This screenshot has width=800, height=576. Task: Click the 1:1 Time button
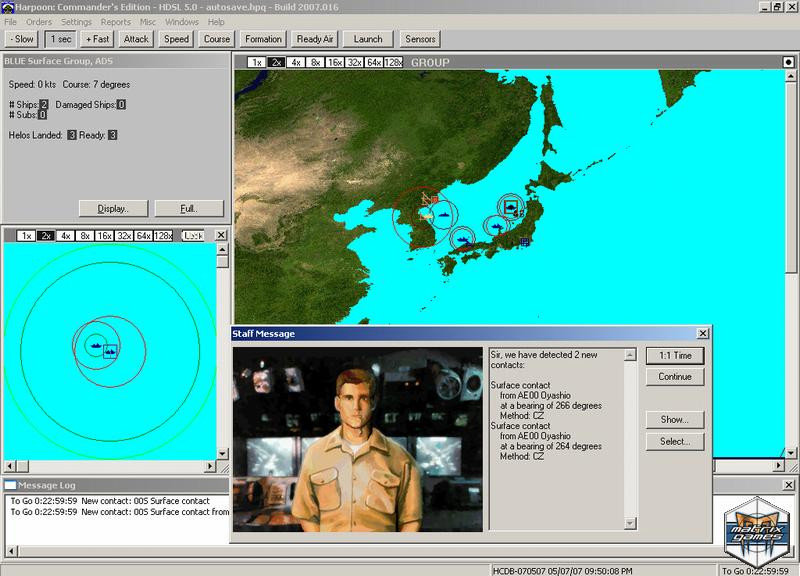point(675,356)
